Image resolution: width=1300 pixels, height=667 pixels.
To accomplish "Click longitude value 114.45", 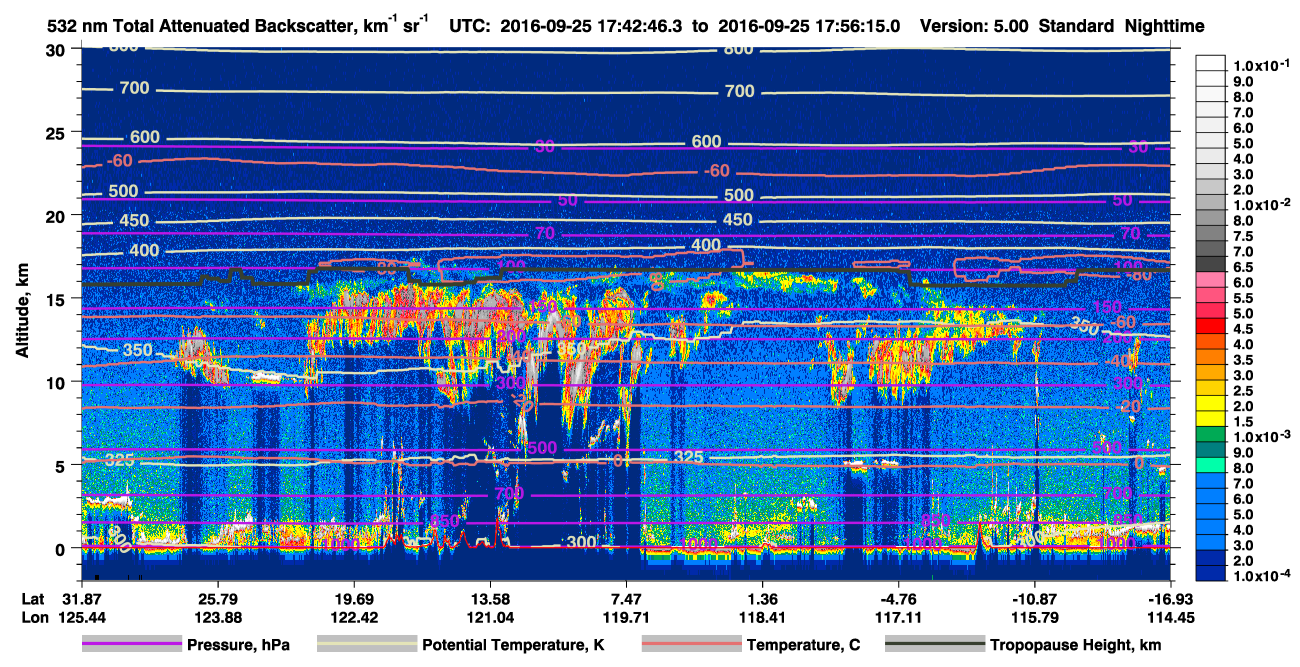I will [1170, 616].
